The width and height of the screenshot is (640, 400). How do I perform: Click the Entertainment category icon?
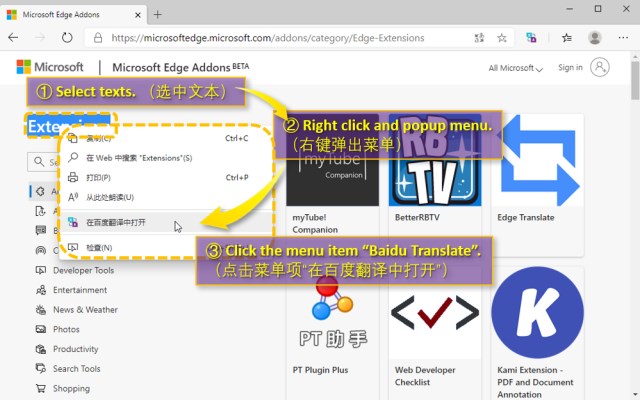(41, 290)
